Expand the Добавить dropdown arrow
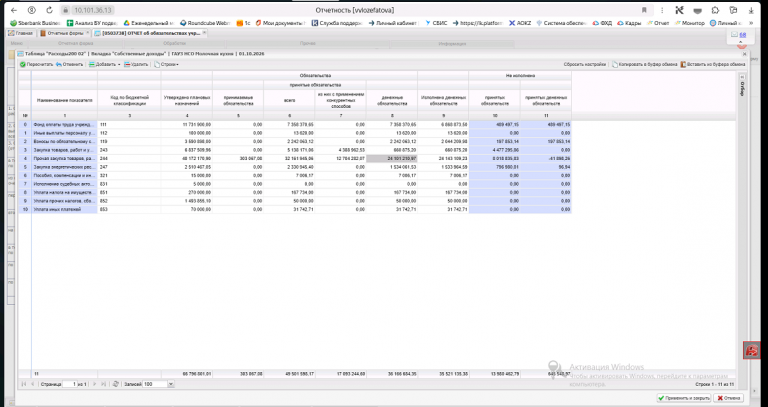This screenshot has width=768, height=407. [119, 65]
